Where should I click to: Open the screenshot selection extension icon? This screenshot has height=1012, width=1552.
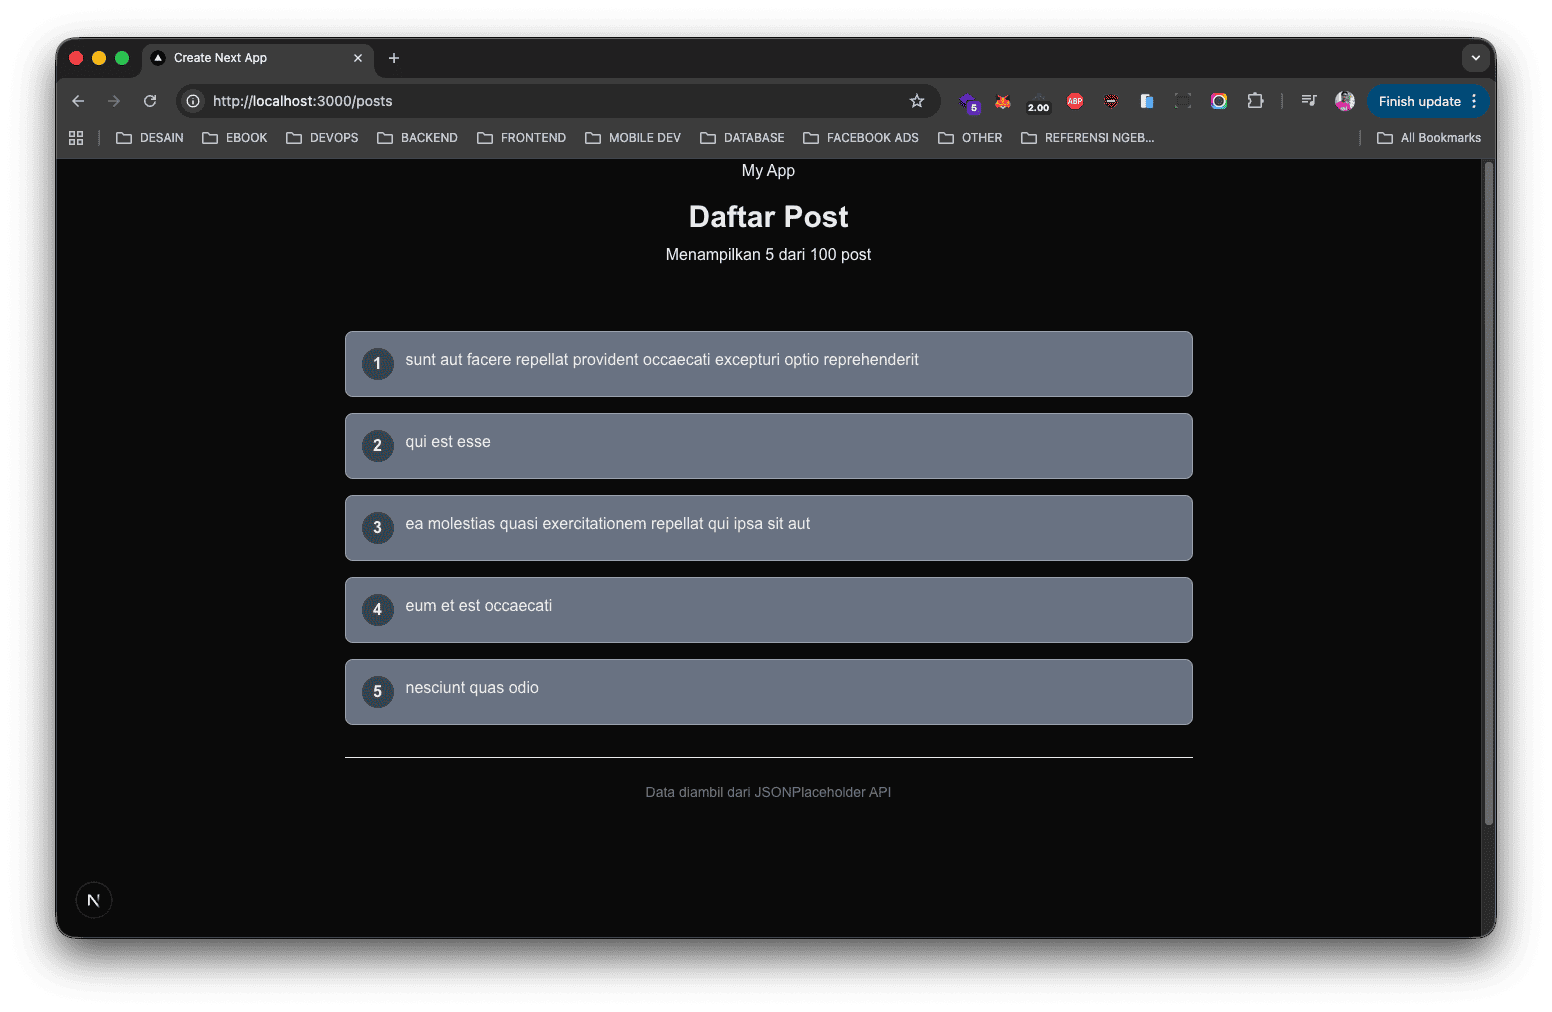(x=1183, y=101)
